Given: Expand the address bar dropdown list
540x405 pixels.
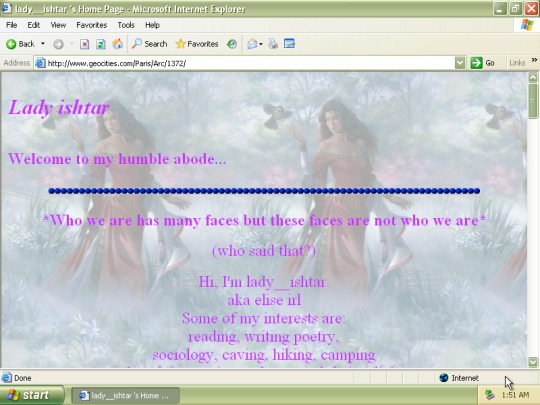Looking at the screenshot, I should [460, 63].
